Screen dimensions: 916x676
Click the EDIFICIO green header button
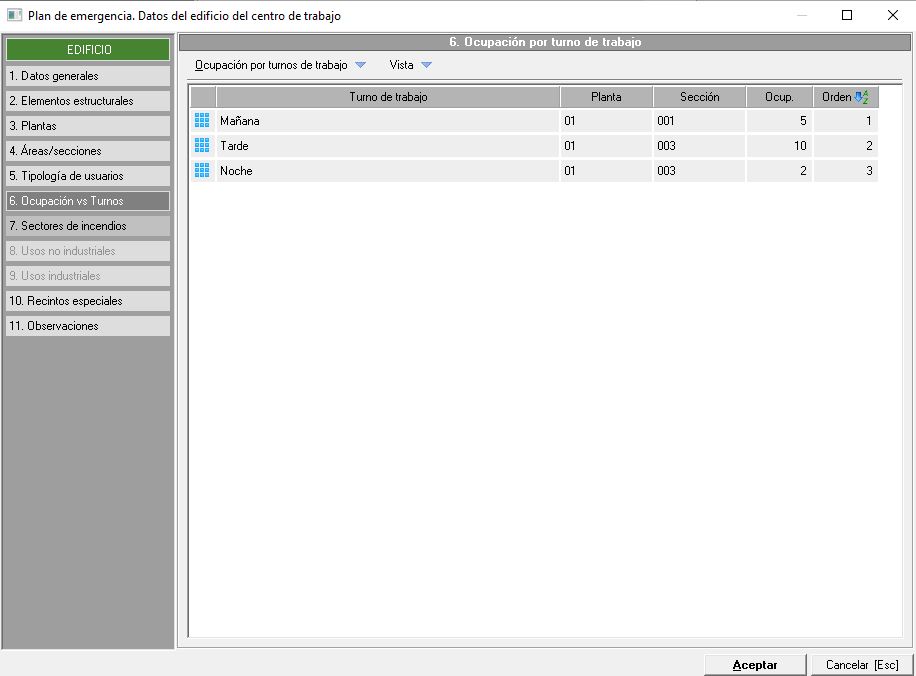click(x=88, y=50)
